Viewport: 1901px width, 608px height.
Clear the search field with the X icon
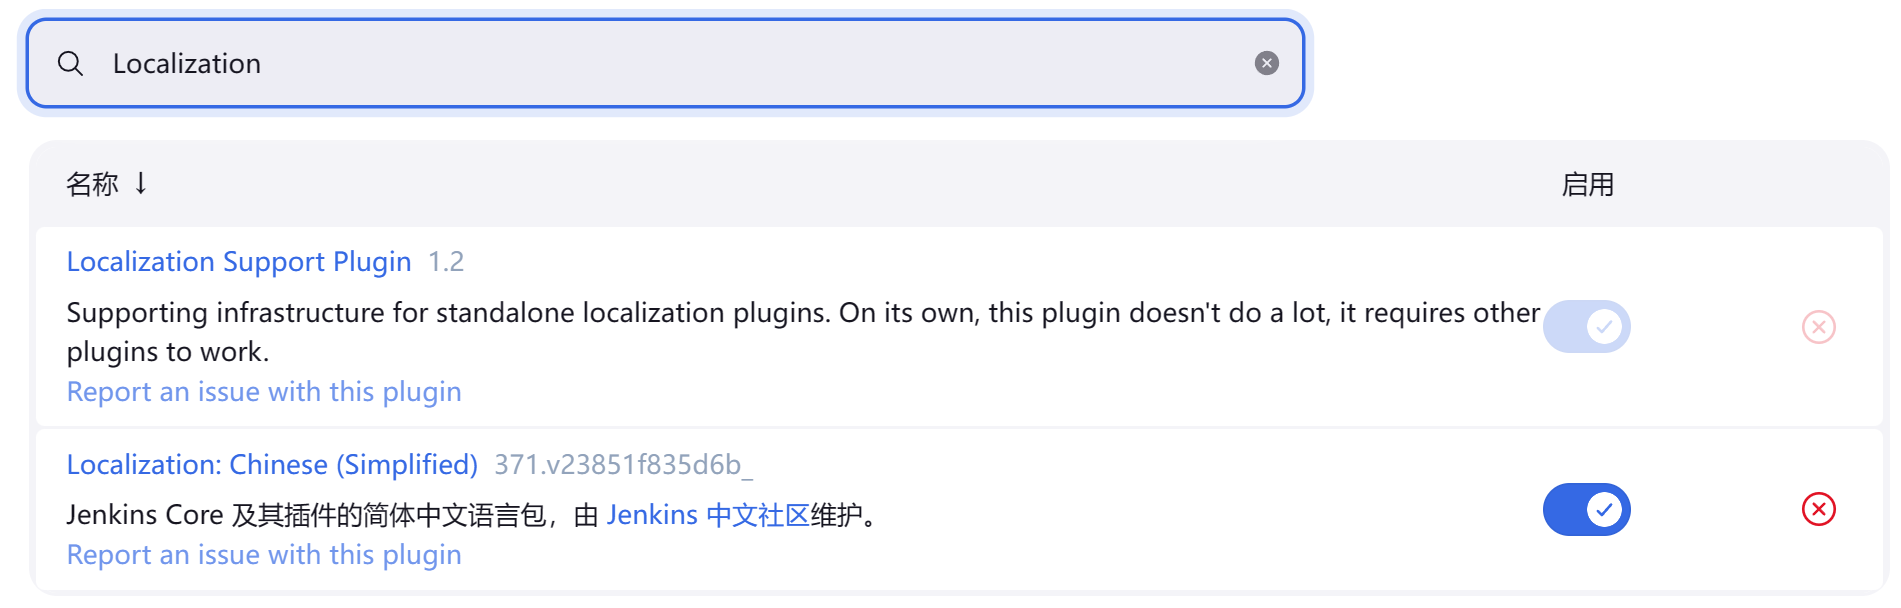pos(1266,64)
